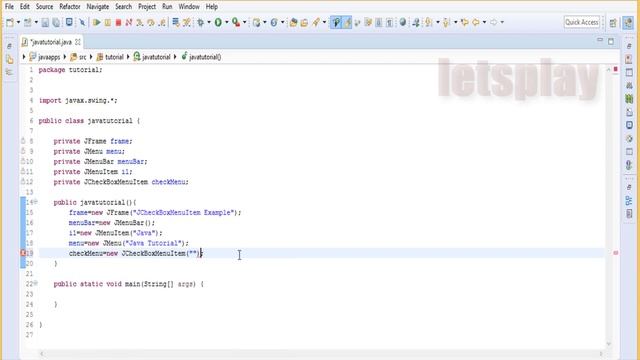The width and height of the screenshot is (640, 360).
Task: Open the Source menu
Action: point(44,7)
